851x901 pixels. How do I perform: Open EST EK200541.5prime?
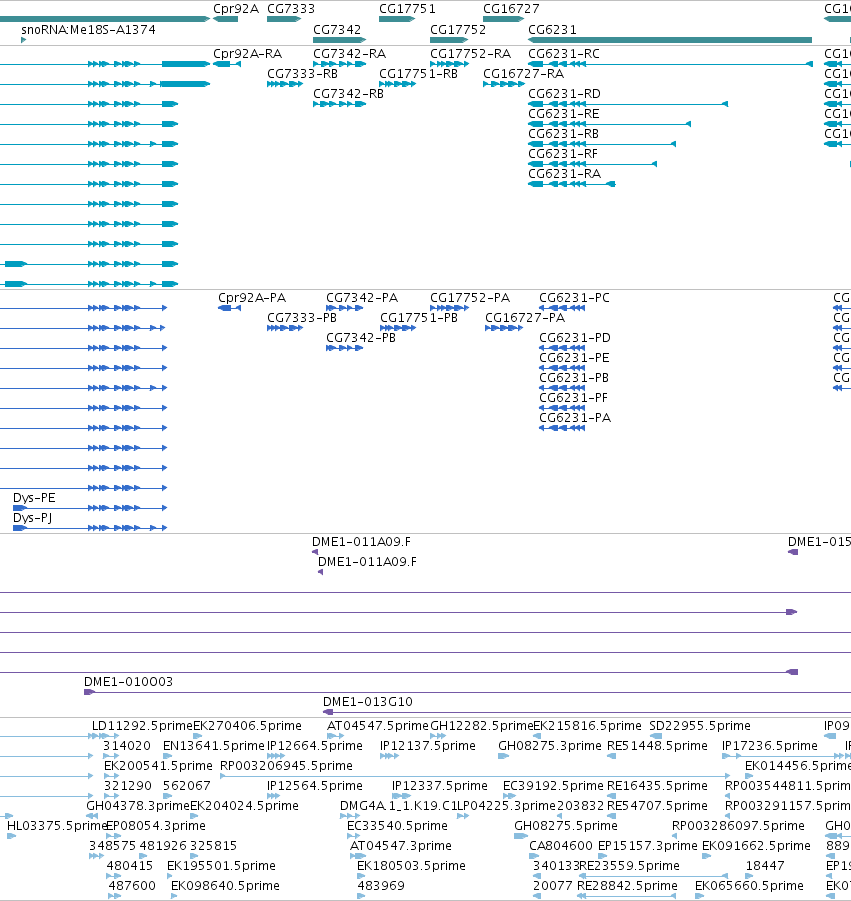158,765
